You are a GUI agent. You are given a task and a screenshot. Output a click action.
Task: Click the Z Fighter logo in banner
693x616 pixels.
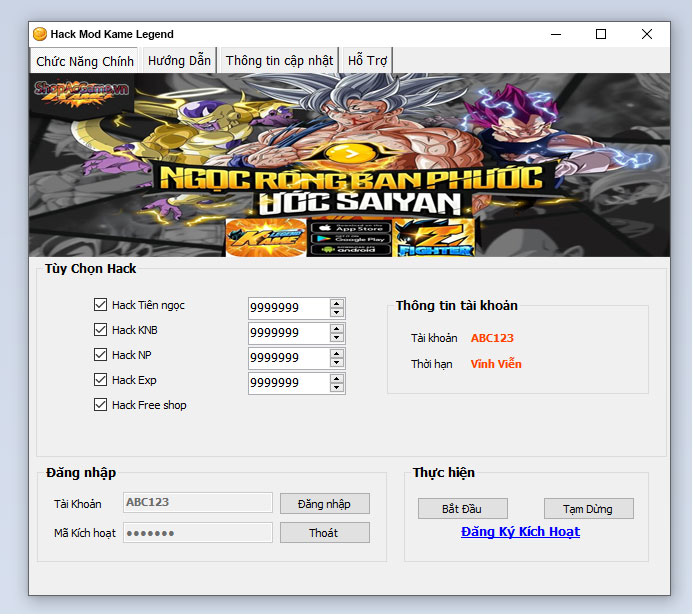[x=434, y=238]
